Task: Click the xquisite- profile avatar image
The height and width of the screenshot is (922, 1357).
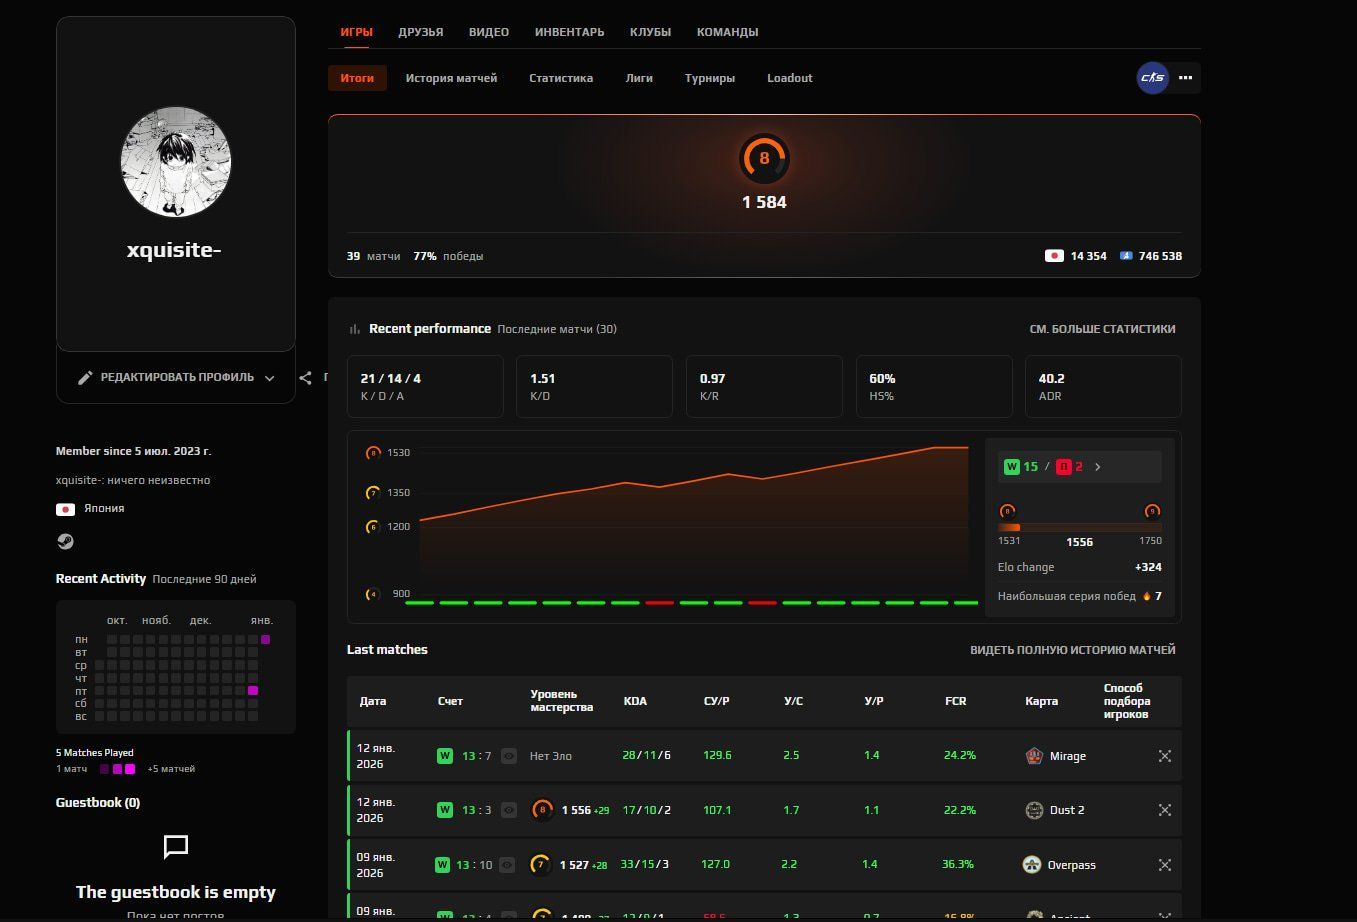Action: tap(176, 162)
